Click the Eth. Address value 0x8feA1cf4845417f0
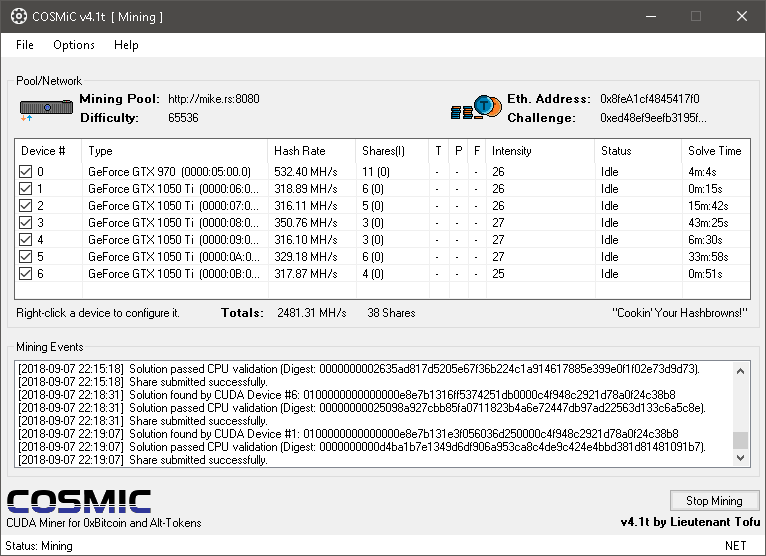Screen dimensions: 766x556 pyautogui.click(x=650, y=99)
